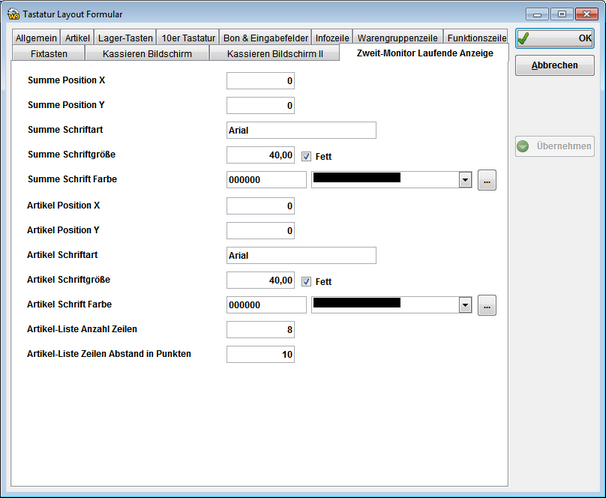Go to the Infozeile tab
The image size is (606, 498).
[332, 38]
